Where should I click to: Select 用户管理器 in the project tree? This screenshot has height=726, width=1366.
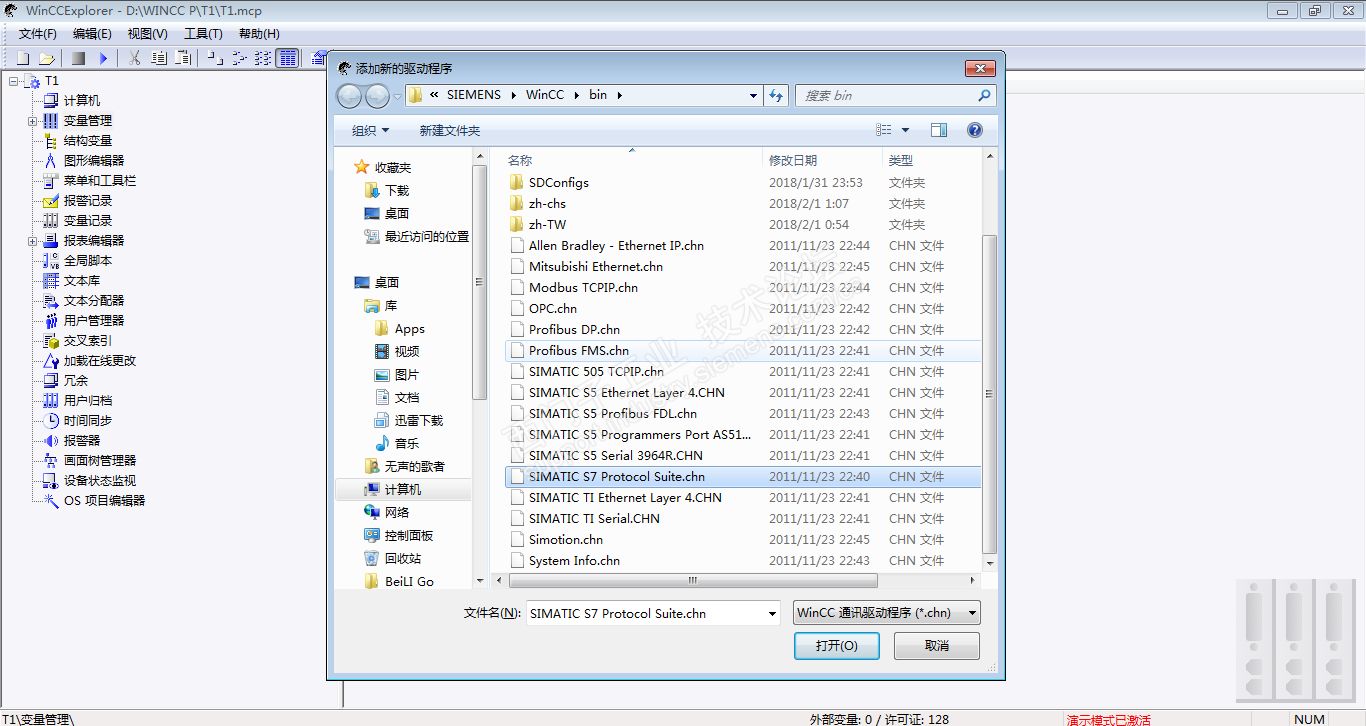pyautogui.click(x=94, y=320)
